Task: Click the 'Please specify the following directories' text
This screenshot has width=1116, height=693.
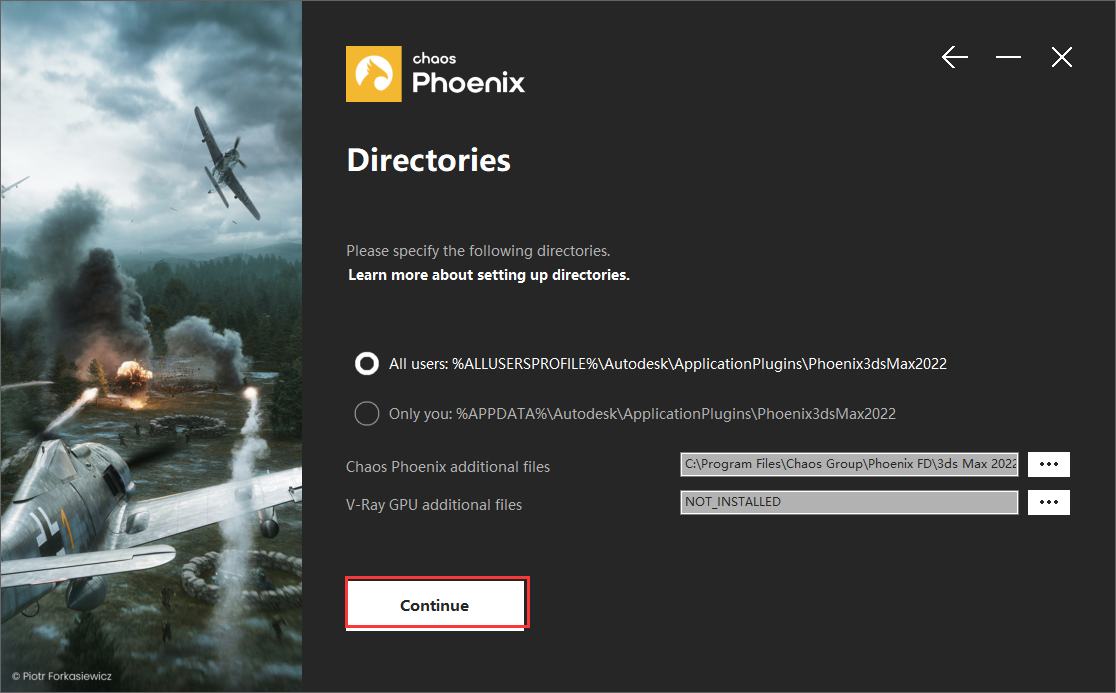Action: pyautogui.click(x=477, y=251)
